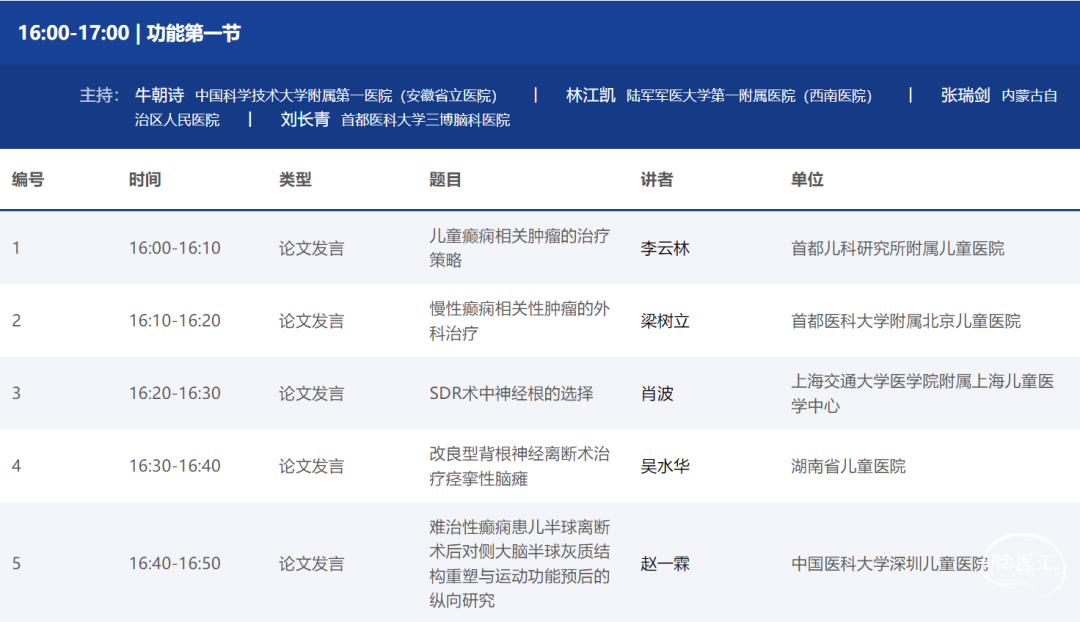The height and width of the screenshot is (622, 1080).
Task: Select the 类型 column header
Action: tap(295, 180)
